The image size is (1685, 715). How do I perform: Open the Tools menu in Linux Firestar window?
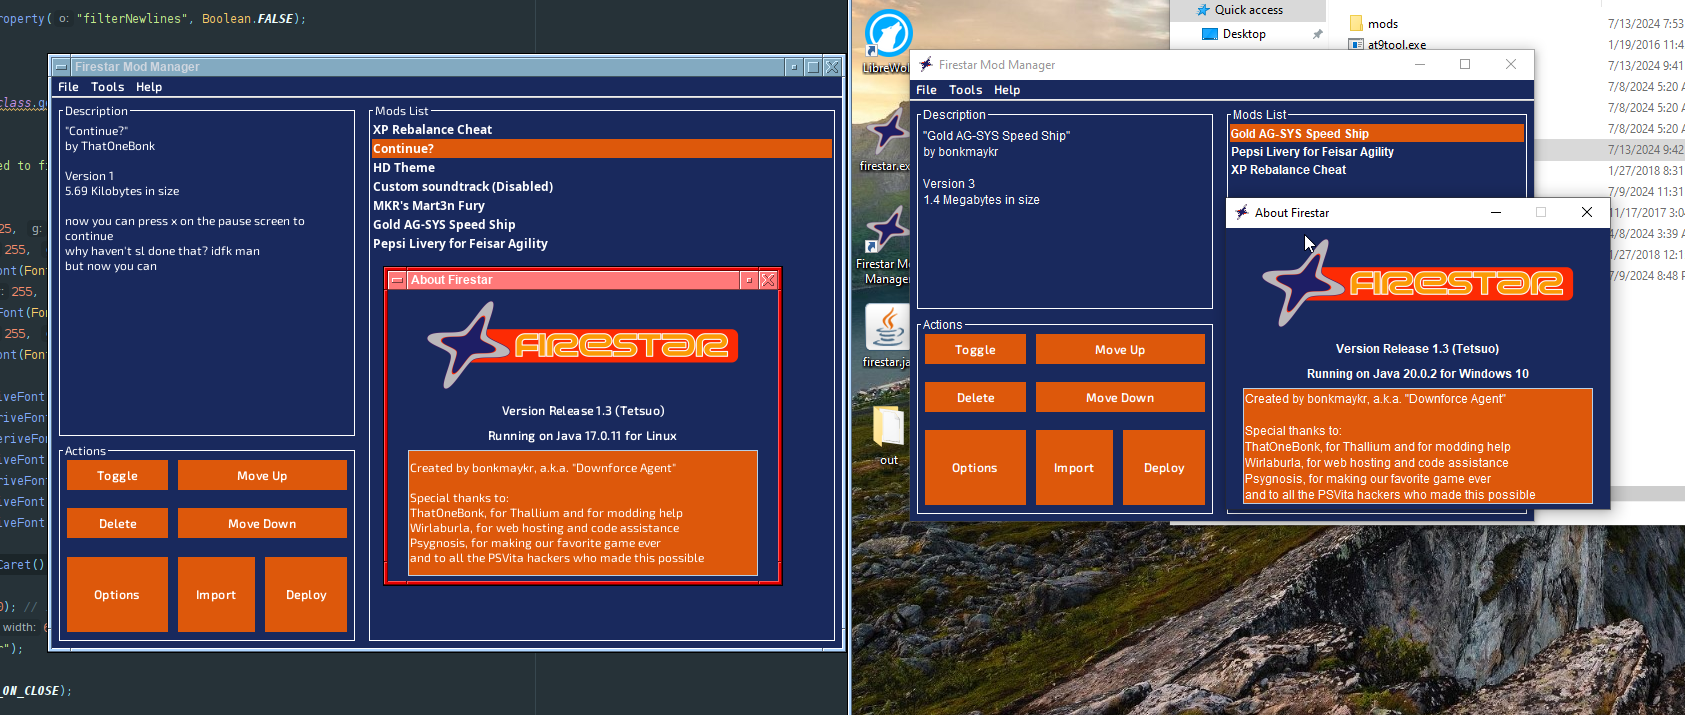[x=108, y=87]
